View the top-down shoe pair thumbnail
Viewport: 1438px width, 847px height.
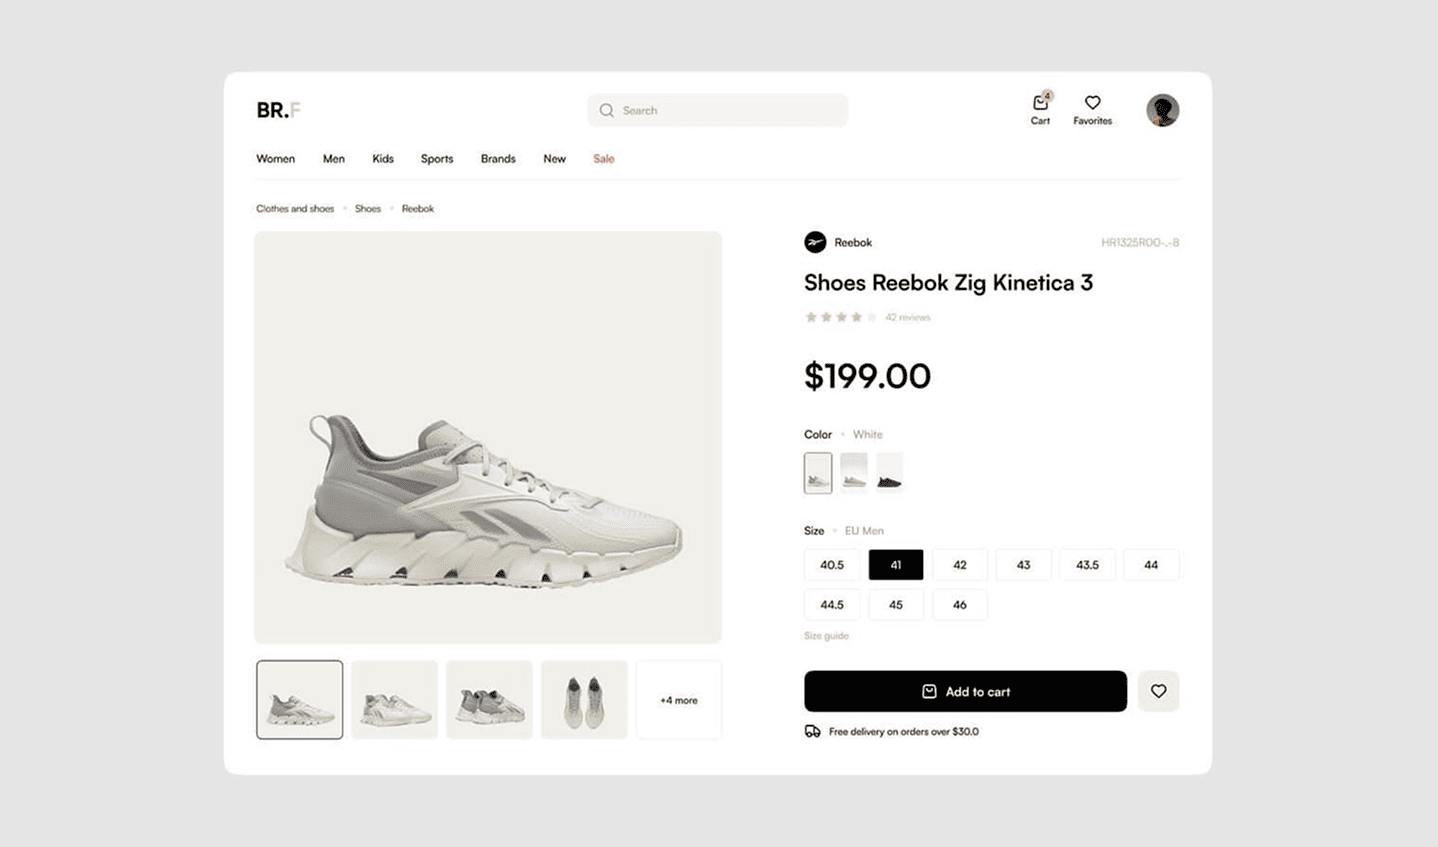(584, 700)
